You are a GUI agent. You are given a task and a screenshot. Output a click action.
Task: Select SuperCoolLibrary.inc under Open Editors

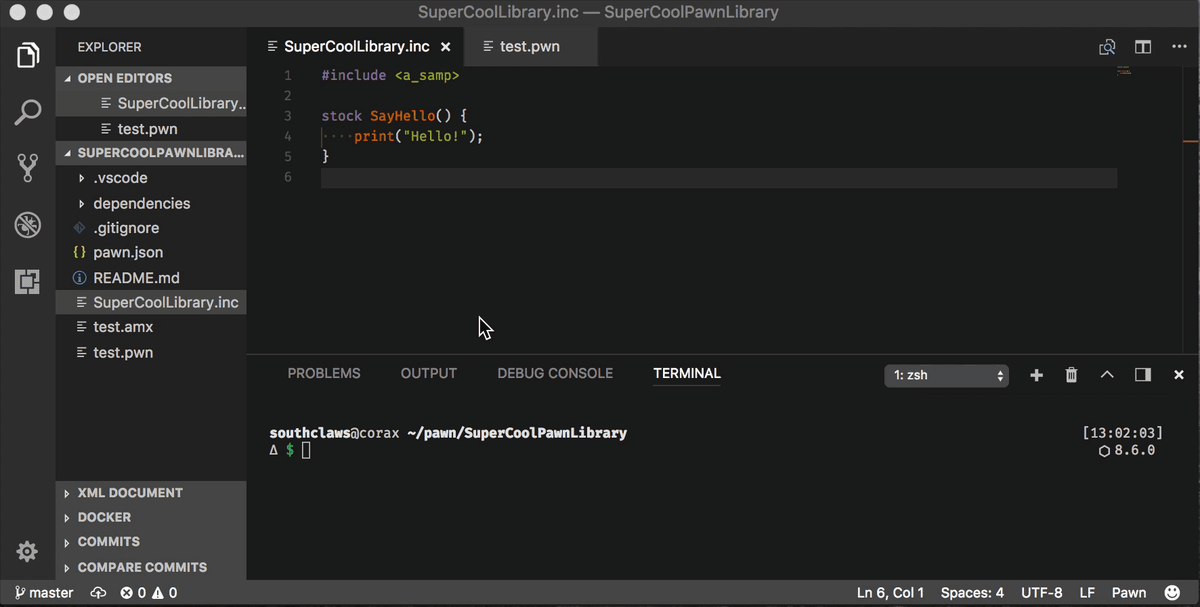(x=151, y=103)
